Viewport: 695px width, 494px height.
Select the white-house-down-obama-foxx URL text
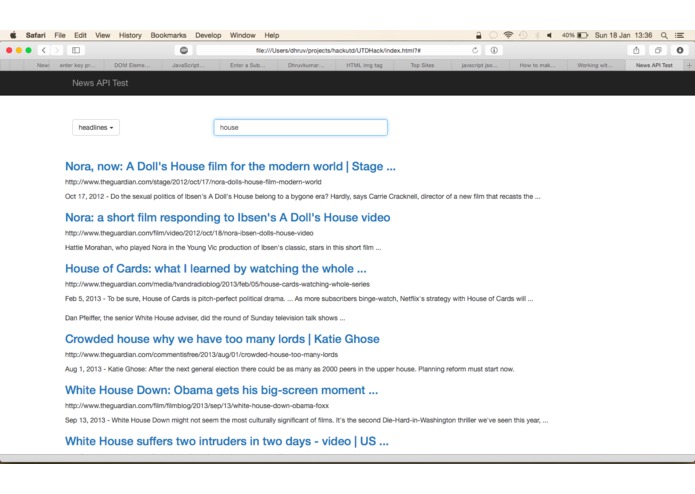click(197, 406)
